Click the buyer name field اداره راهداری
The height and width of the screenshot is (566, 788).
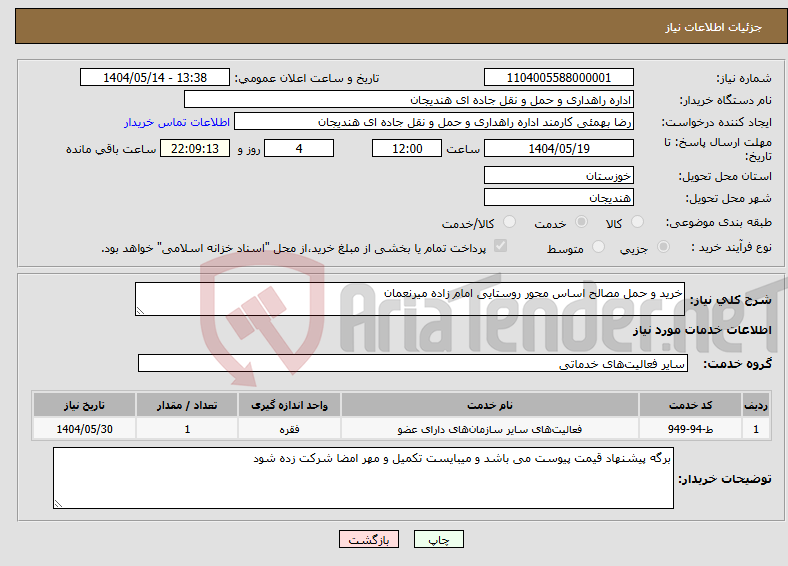tap(409, 100)
